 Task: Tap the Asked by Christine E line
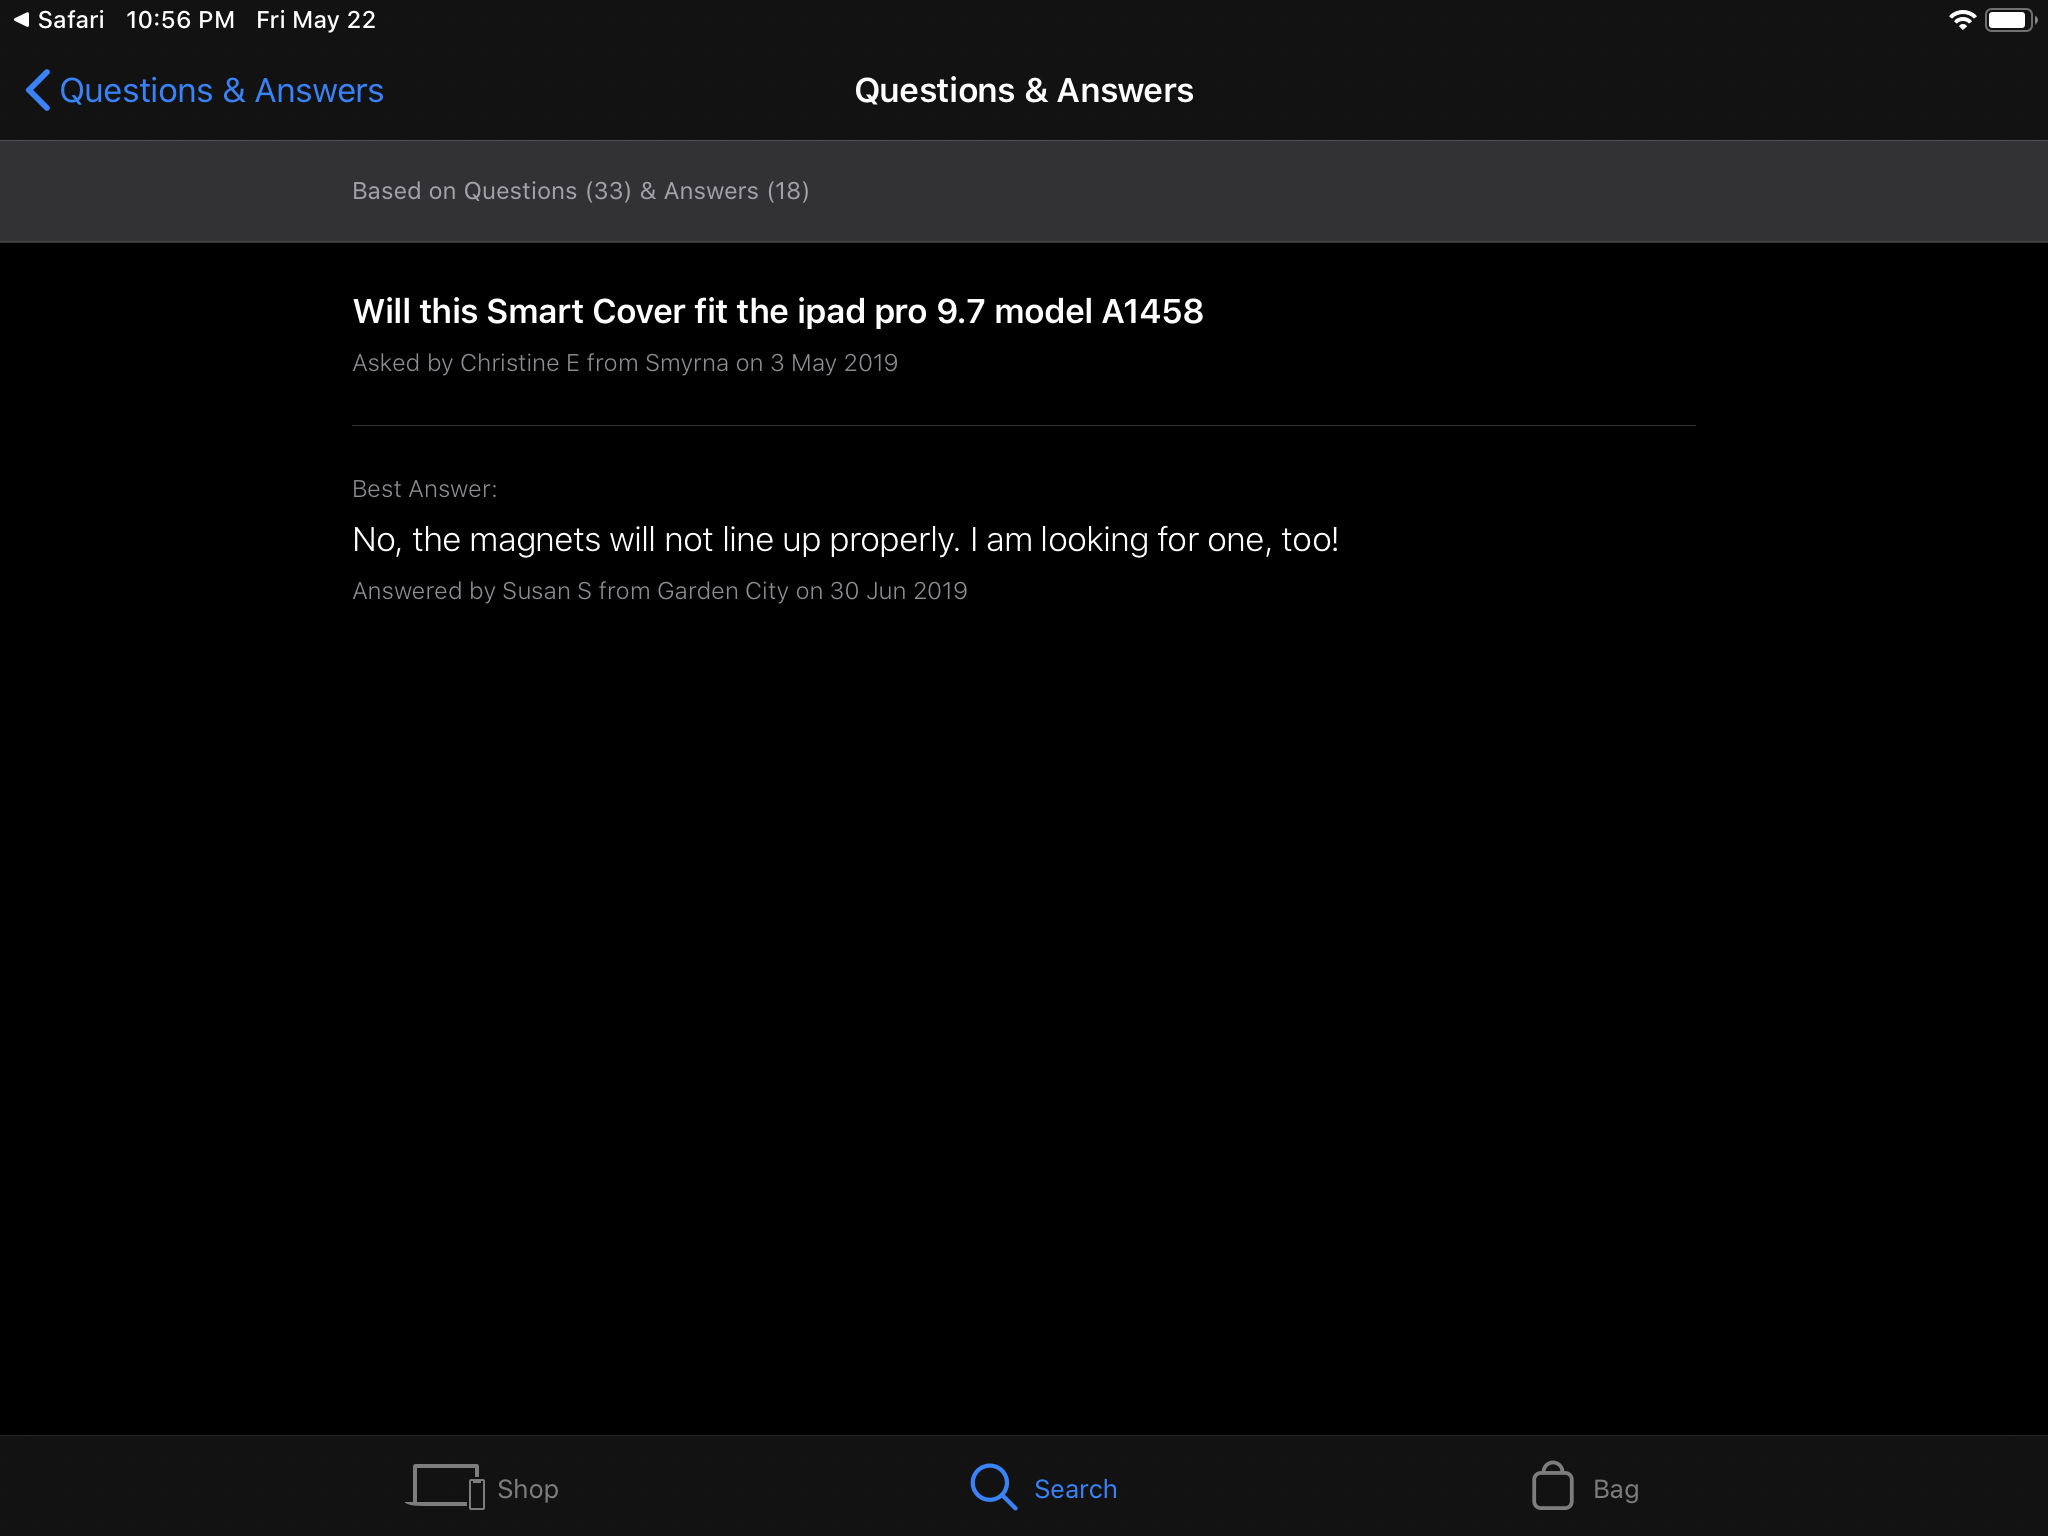625,363
